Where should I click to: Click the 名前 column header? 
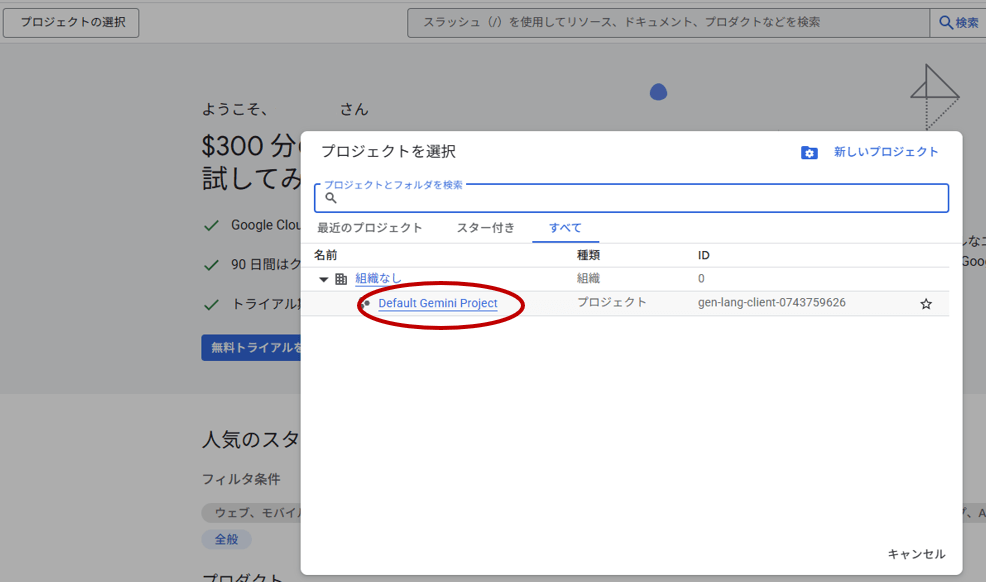[326, 255]
